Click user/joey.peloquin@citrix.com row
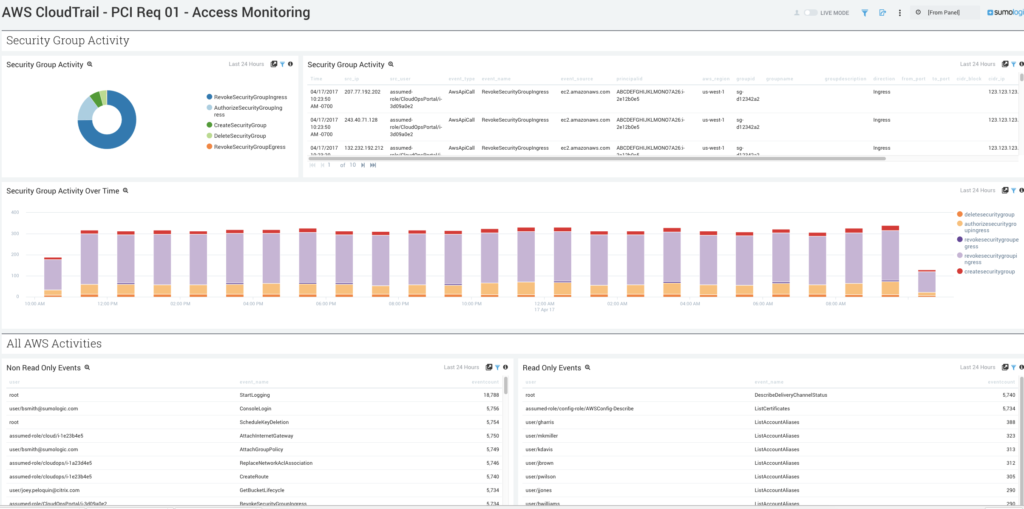Image resolution: width=1024 pixels, height=509 pixels. click(254, 490)
